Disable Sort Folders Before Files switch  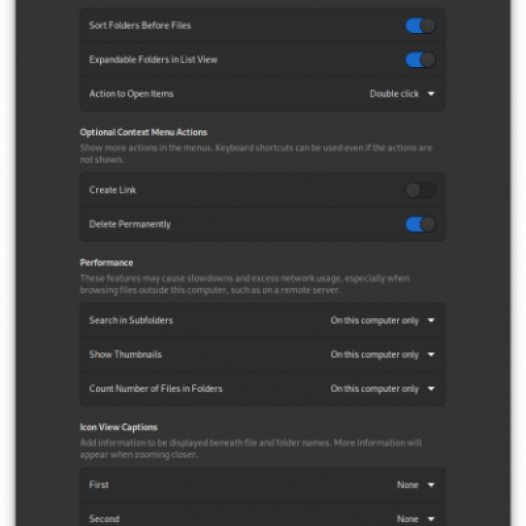click(420, 25)
